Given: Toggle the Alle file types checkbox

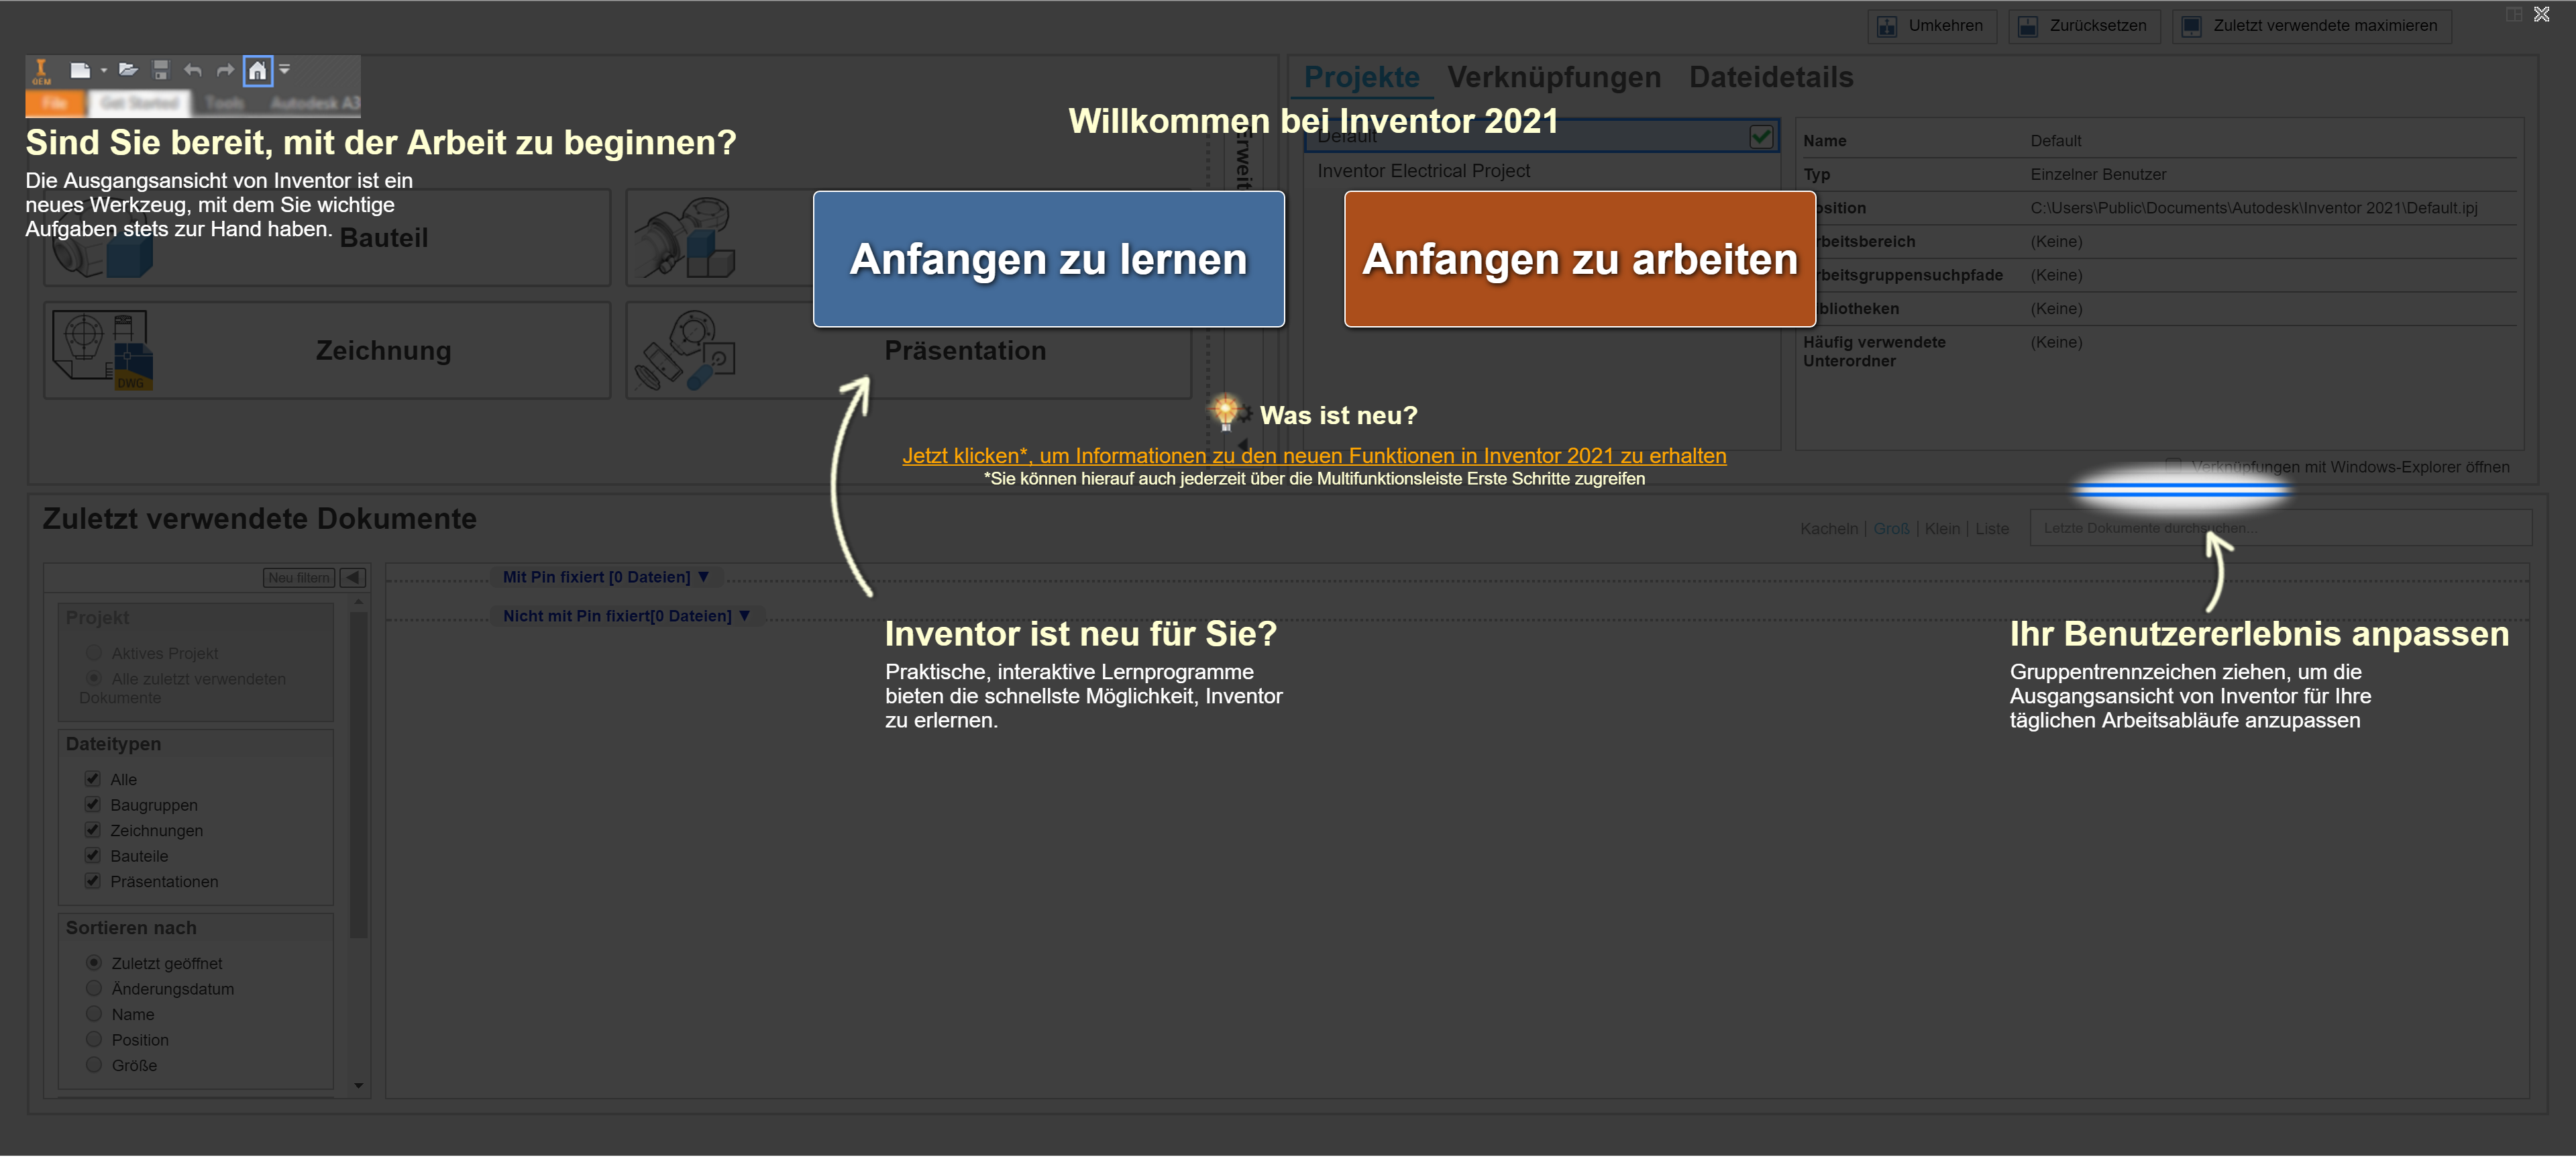Looking at the screenshot, I should pos(93,779).
